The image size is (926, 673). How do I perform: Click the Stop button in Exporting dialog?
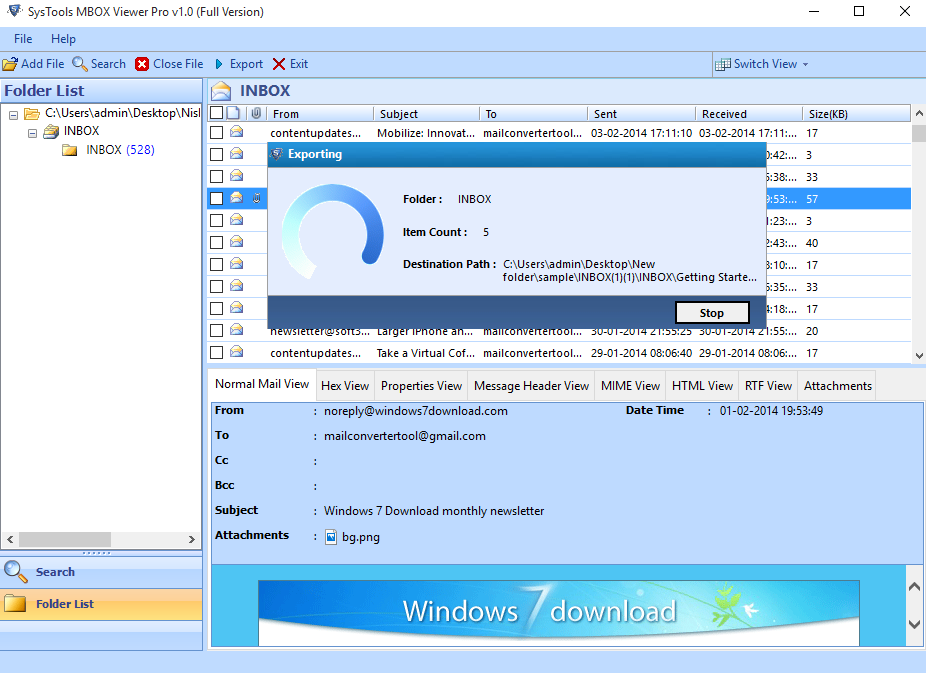click(712, 313)
